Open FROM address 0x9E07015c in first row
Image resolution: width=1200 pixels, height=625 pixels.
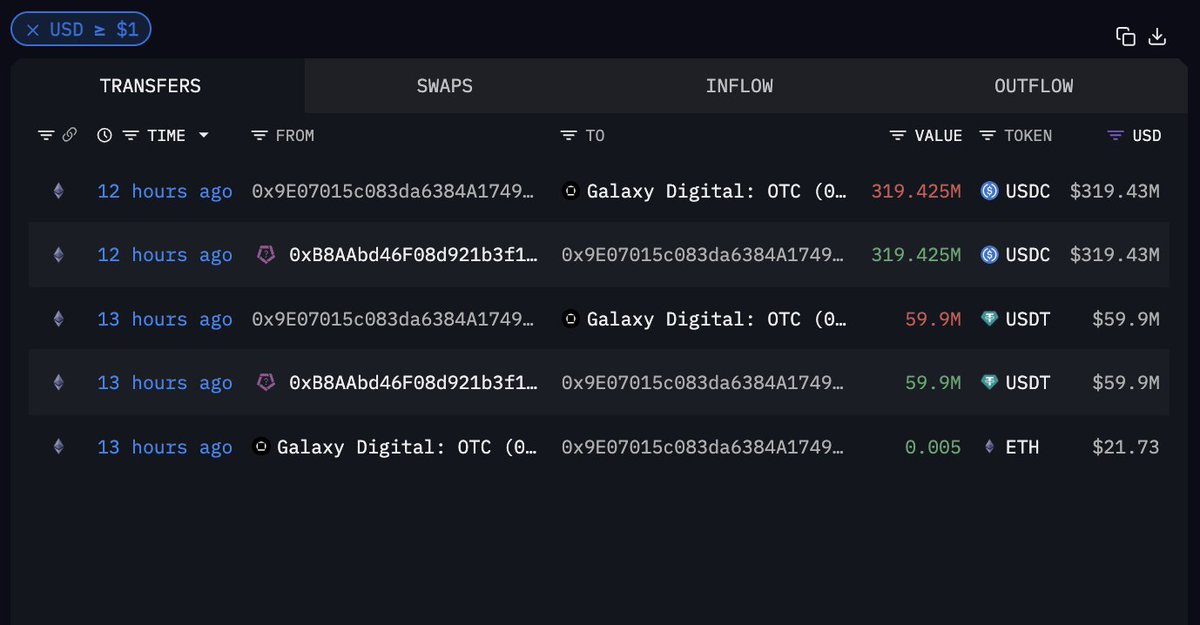point(395,191)
